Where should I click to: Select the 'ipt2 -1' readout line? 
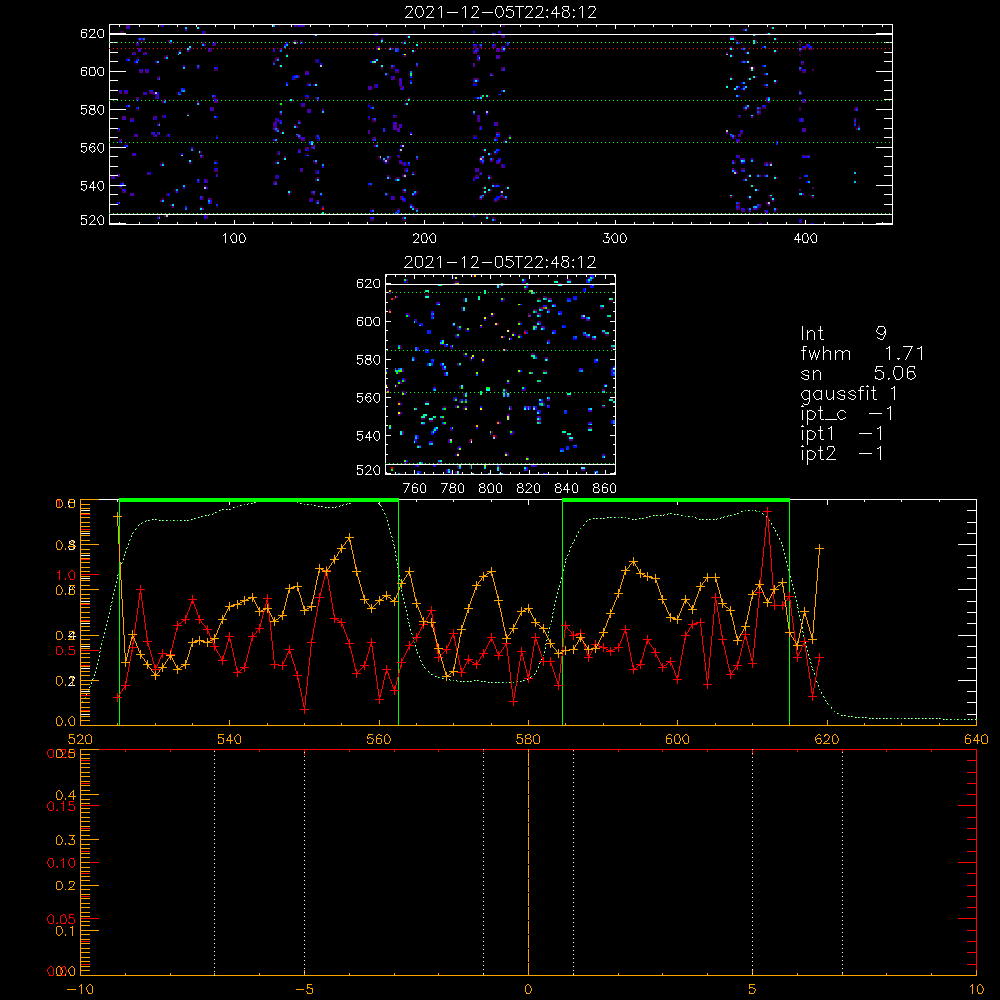[x=842, y=453]
